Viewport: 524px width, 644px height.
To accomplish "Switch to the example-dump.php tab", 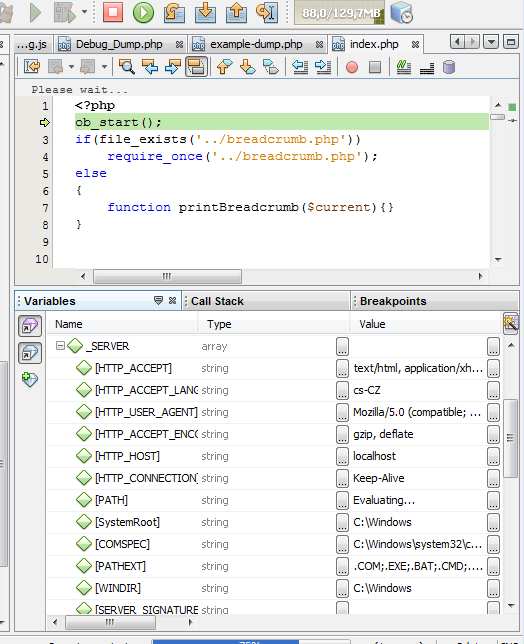I will 256,44.
